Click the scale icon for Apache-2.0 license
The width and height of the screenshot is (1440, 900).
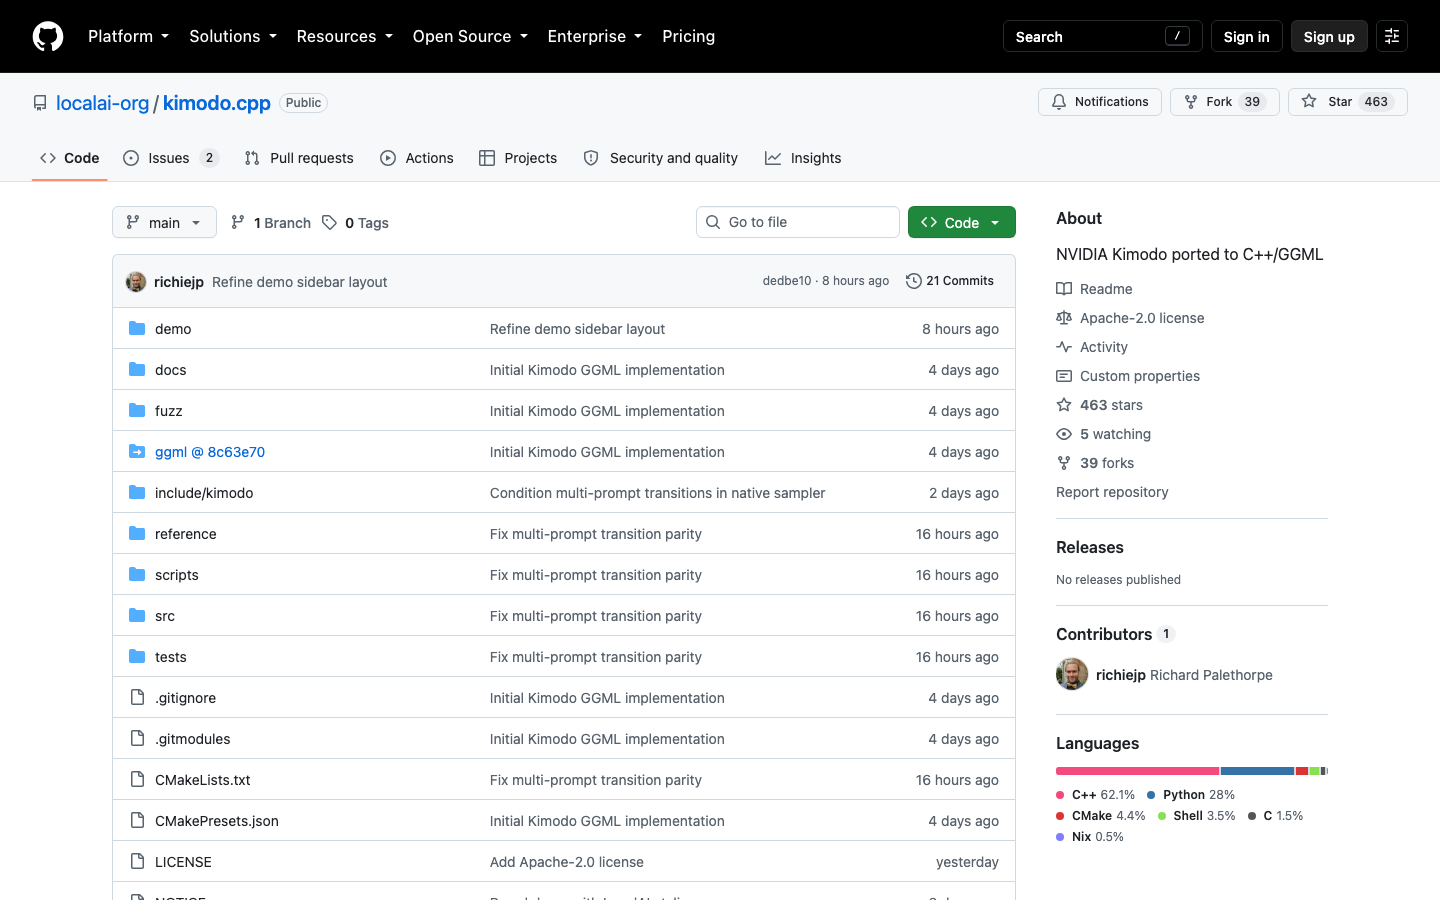pos(1064,317)
